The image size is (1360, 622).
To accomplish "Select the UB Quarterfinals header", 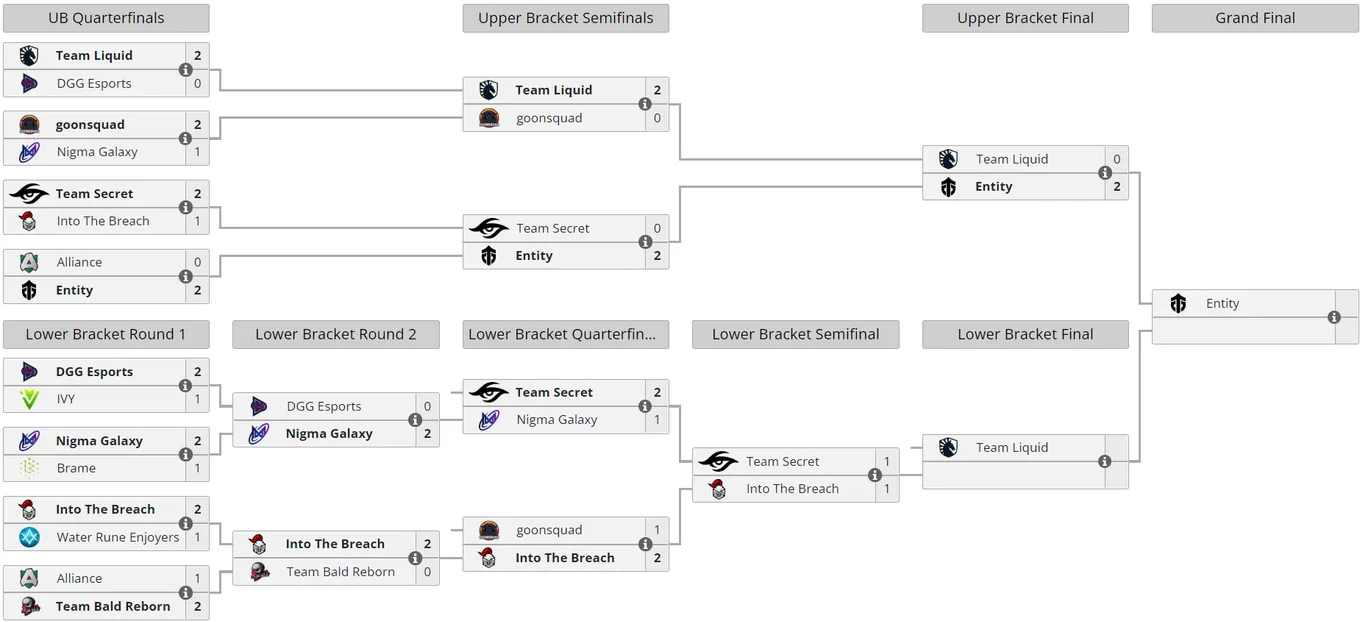I will click(x=106, y=18).
